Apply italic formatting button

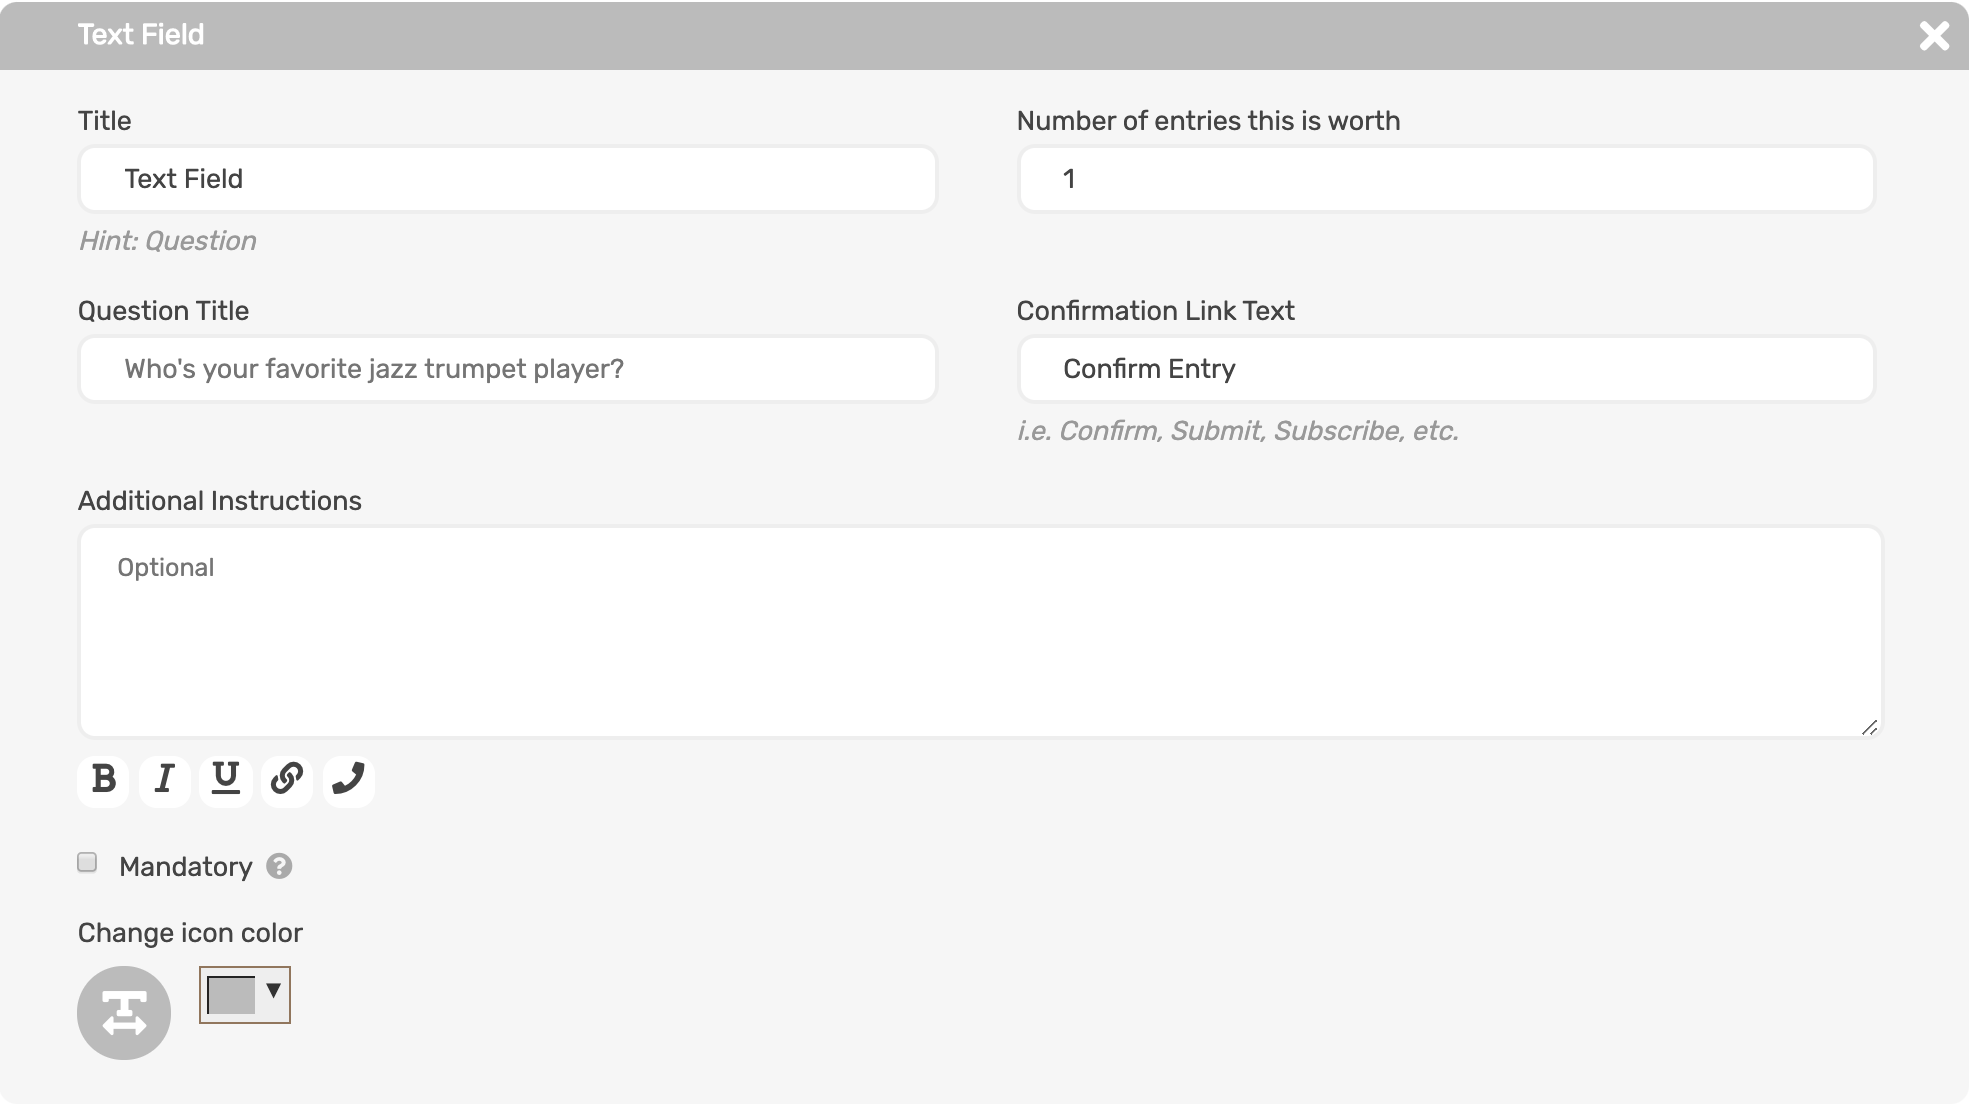(164, 780)
